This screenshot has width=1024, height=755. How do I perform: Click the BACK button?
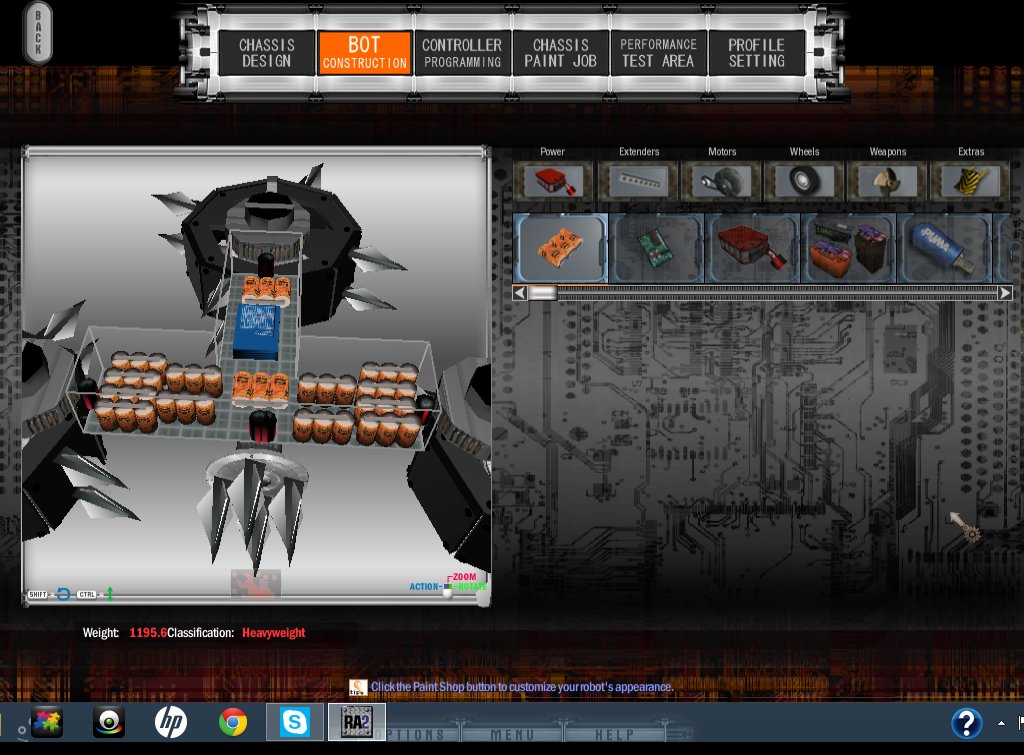click(x=38, y=33)
